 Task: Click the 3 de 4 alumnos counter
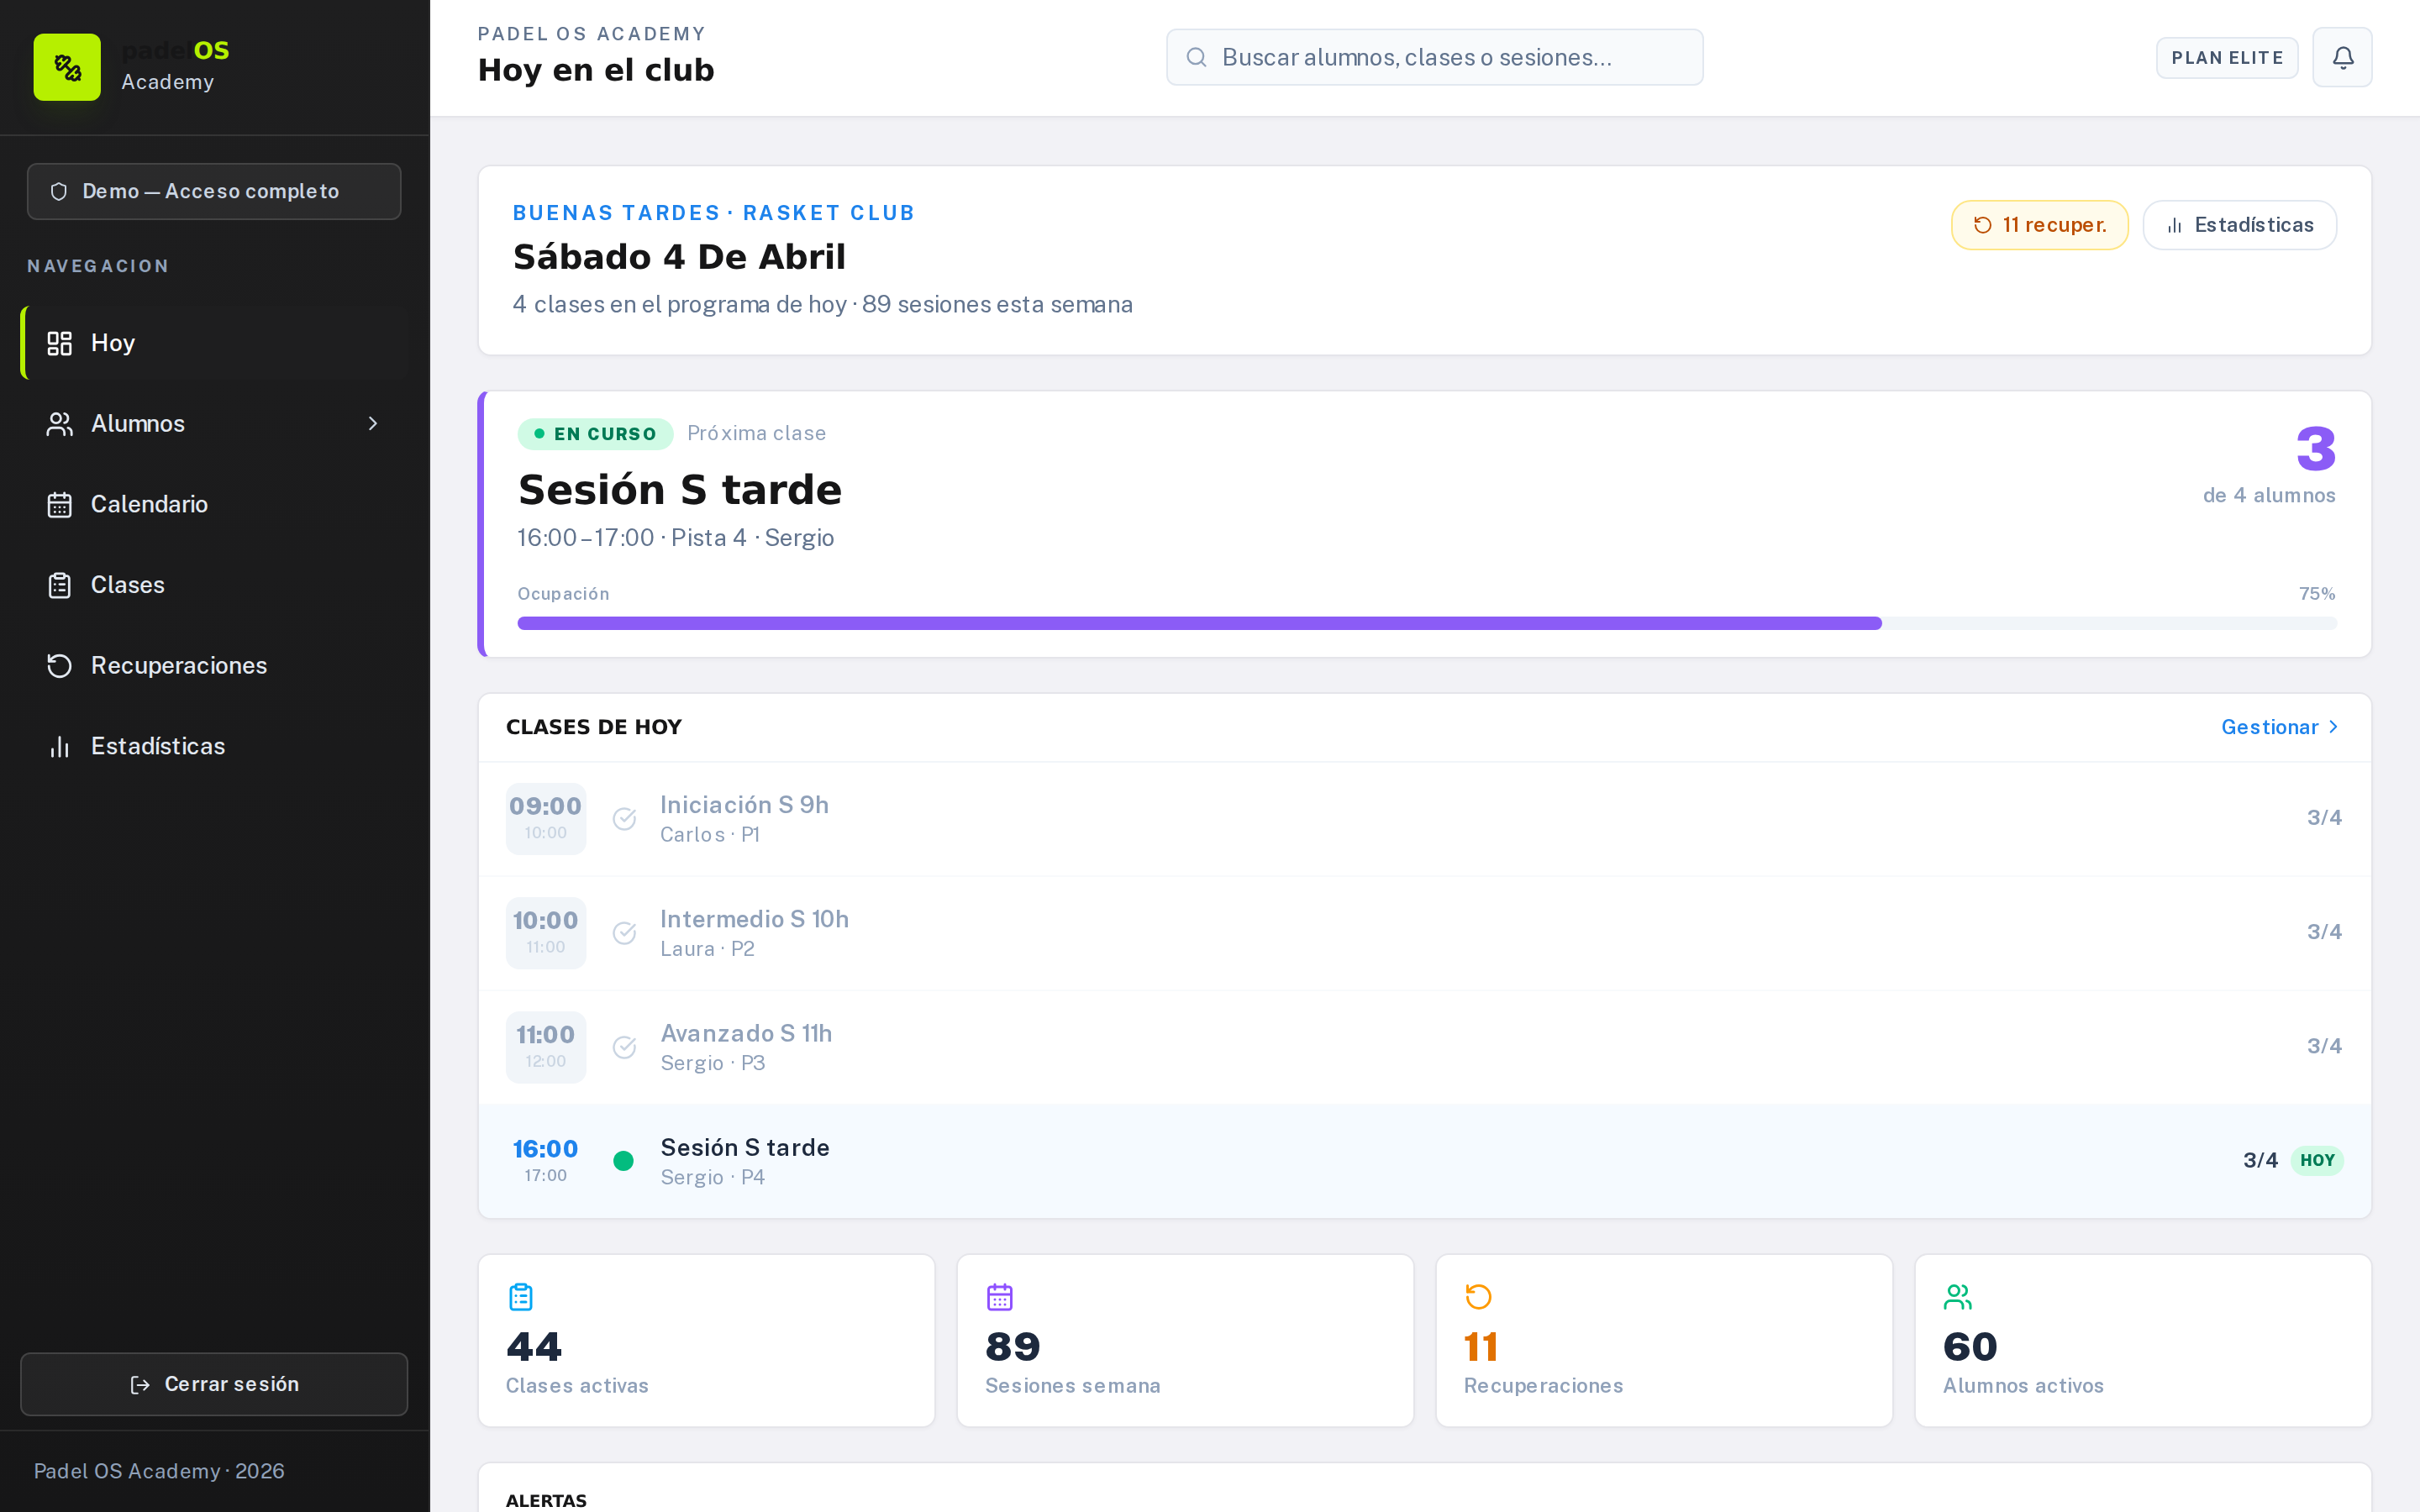2270,465
